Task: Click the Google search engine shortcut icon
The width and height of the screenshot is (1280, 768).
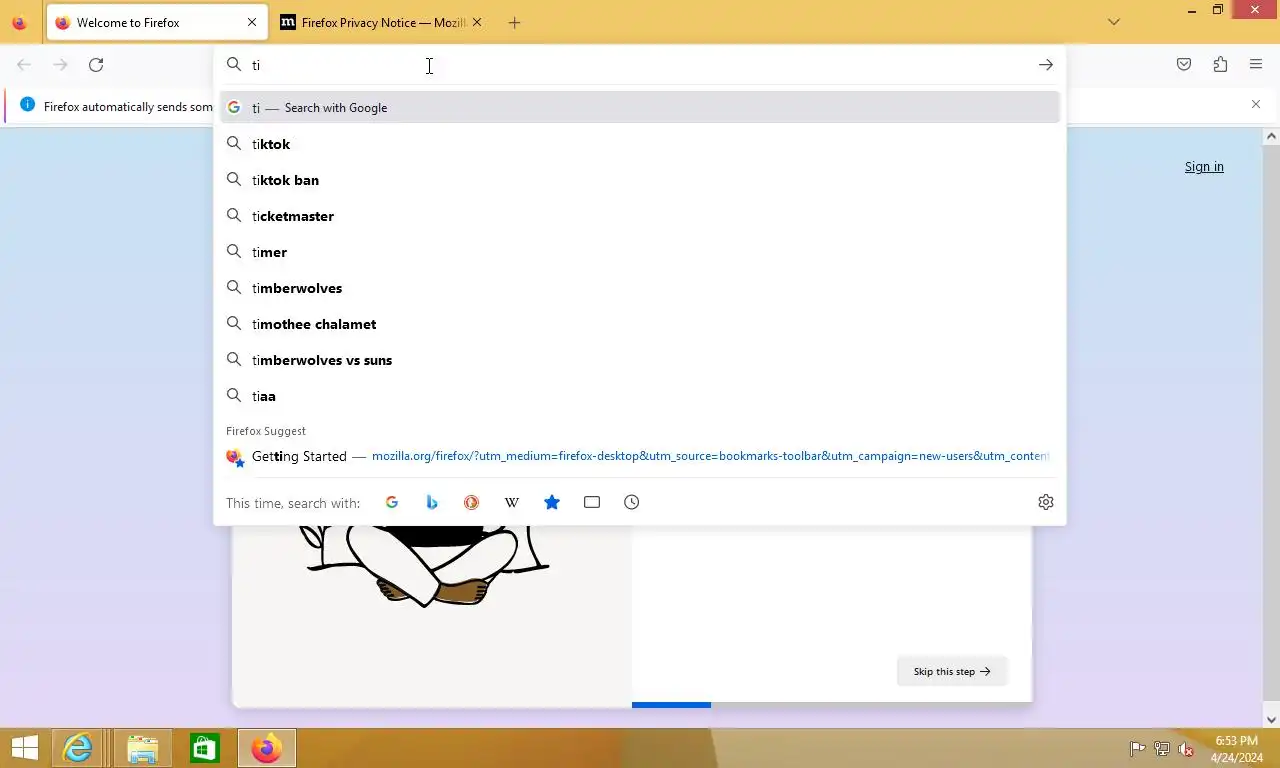Action: (x=392, y=502)
